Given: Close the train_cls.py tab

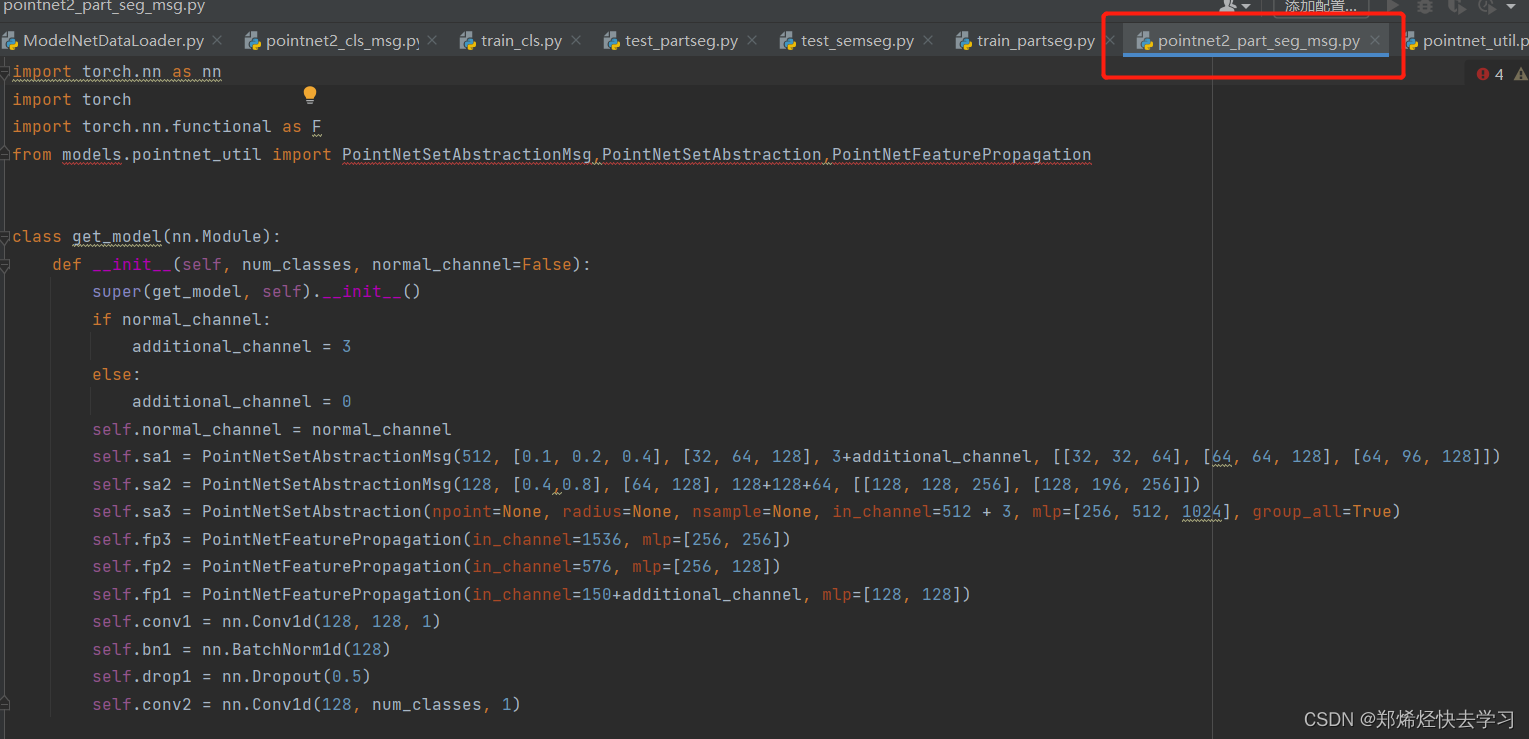Looking at the screenshot, I should pyautogui.click(x=576, y=41).
